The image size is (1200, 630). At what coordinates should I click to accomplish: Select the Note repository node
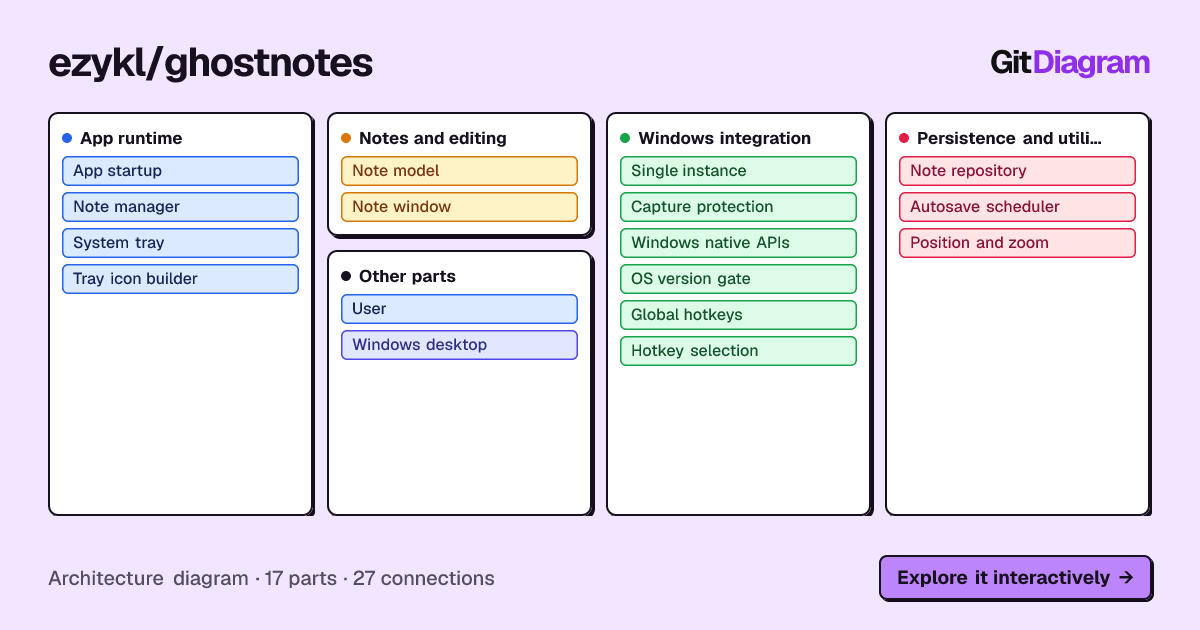1017,171
